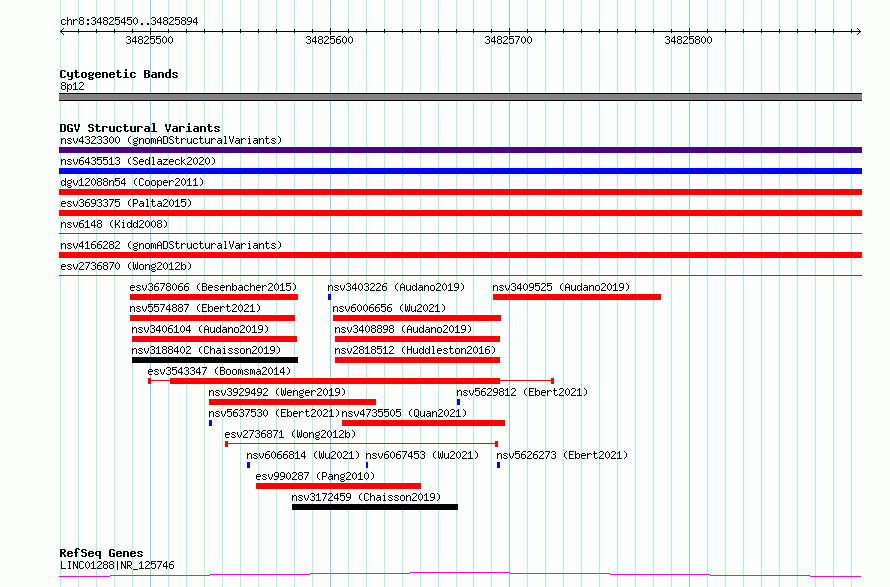Click nsv6066814 (Wu2021) label

[x=303, y=455]
